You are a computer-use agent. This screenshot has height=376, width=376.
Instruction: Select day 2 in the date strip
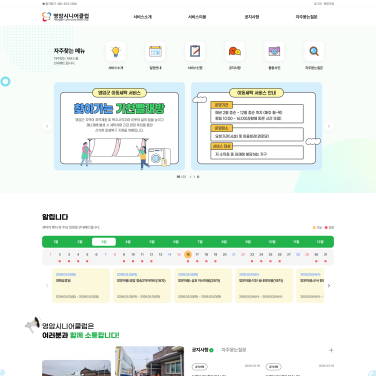tap(60, 255)
